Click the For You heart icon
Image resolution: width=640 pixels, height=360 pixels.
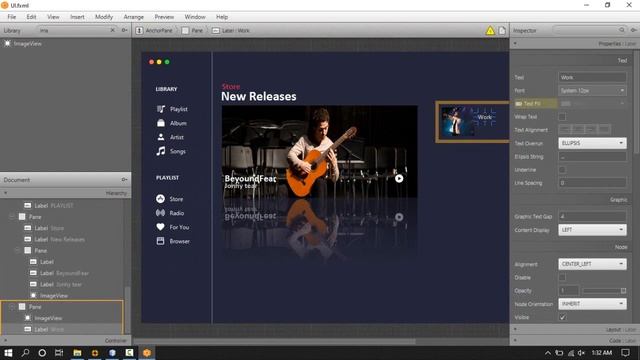(x=160, y=227)
